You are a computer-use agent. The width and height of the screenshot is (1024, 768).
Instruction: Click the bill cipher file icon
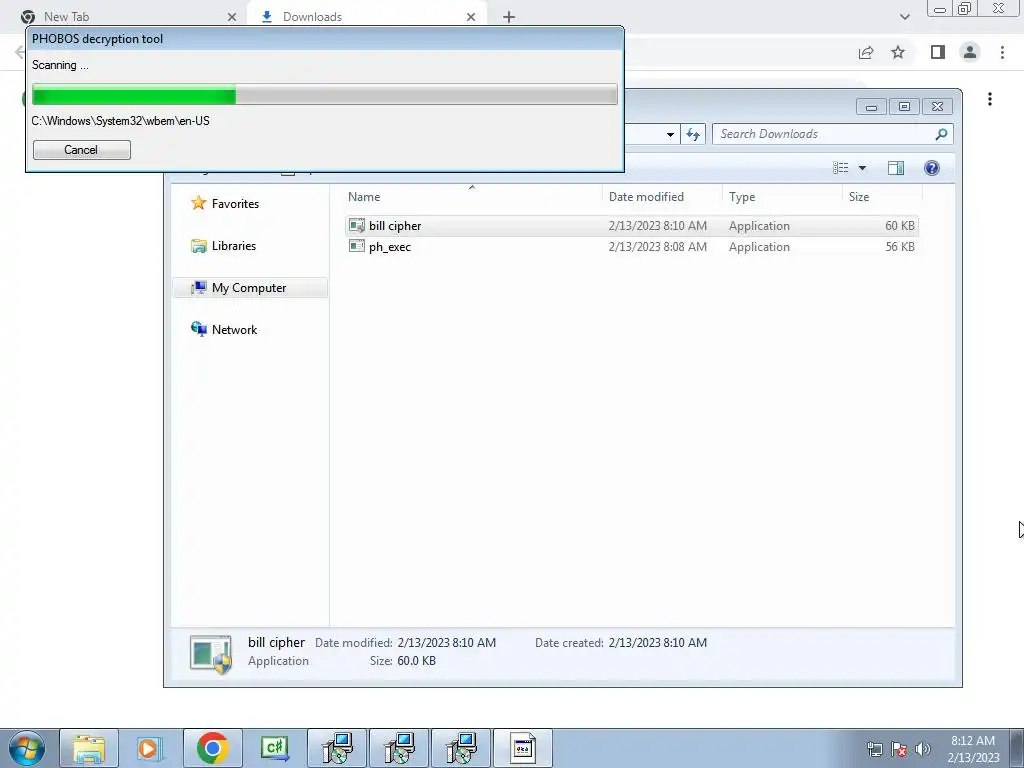click(357, 226)
